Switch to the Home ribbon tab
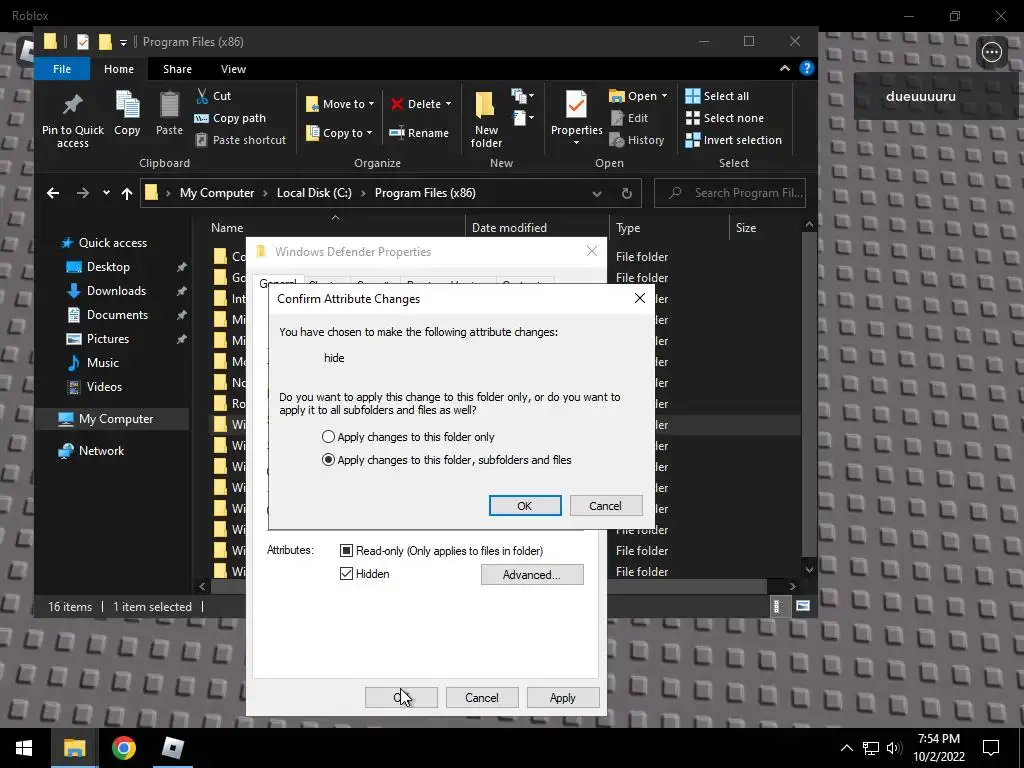Screen dimensions: 1024x768 119,69
